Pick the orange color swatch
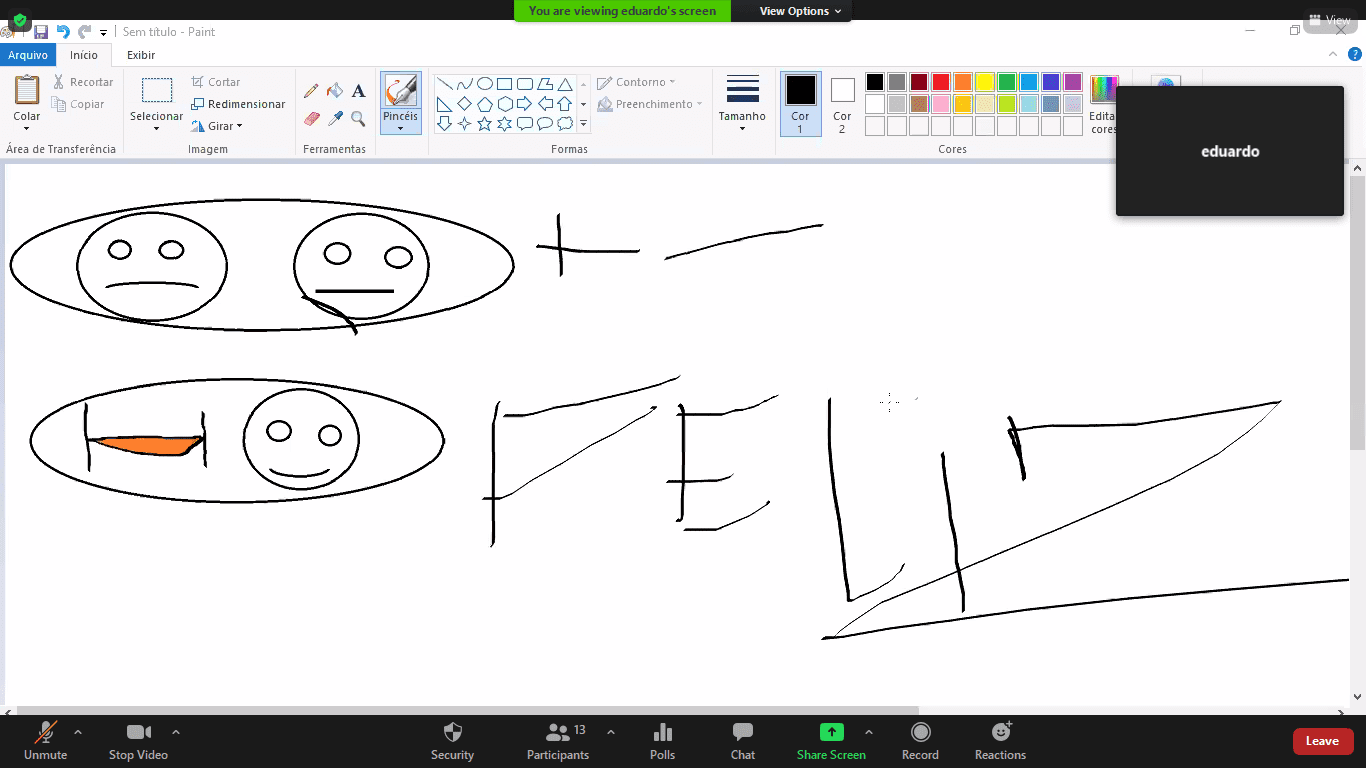The height and width of the screenshot is (768, 1366). [x=963, y=82]
